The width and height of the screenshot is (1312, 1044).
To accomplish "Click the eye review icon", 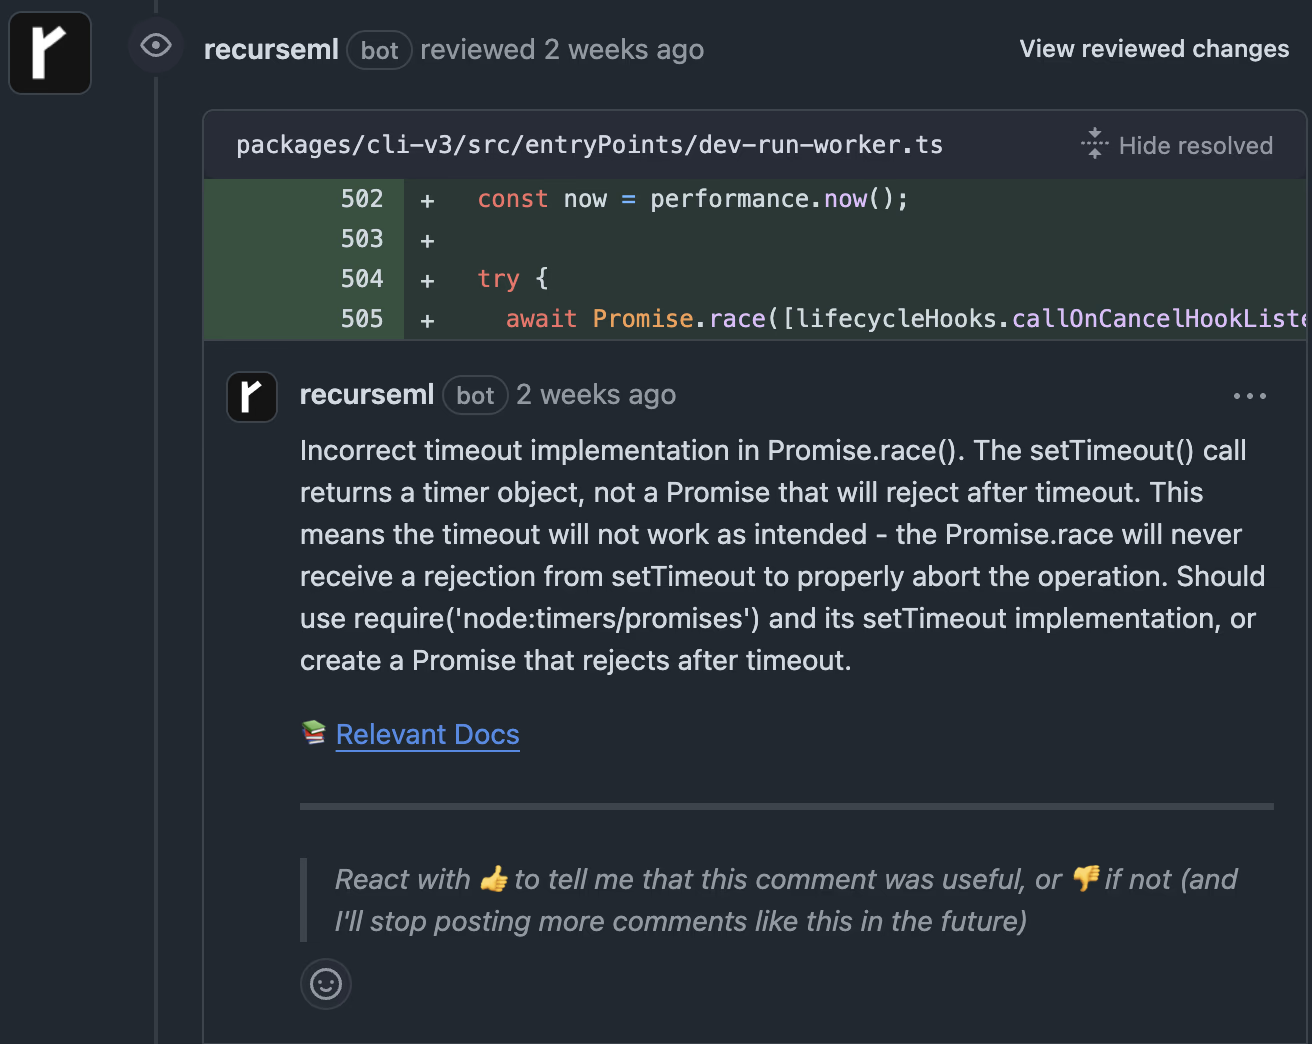I will click(156, 46).
